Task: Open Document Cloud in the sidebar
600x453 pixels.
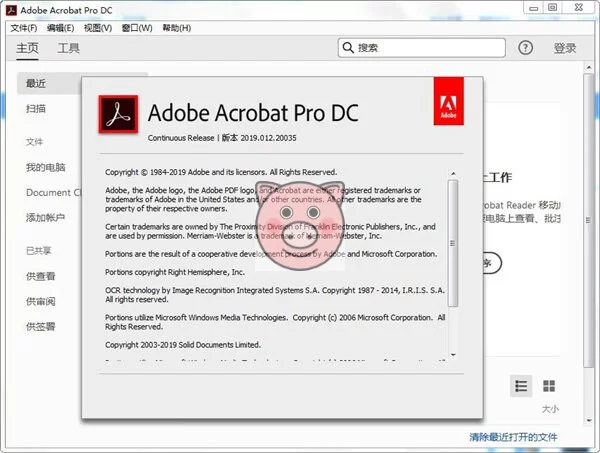Action: pos(54,192)
